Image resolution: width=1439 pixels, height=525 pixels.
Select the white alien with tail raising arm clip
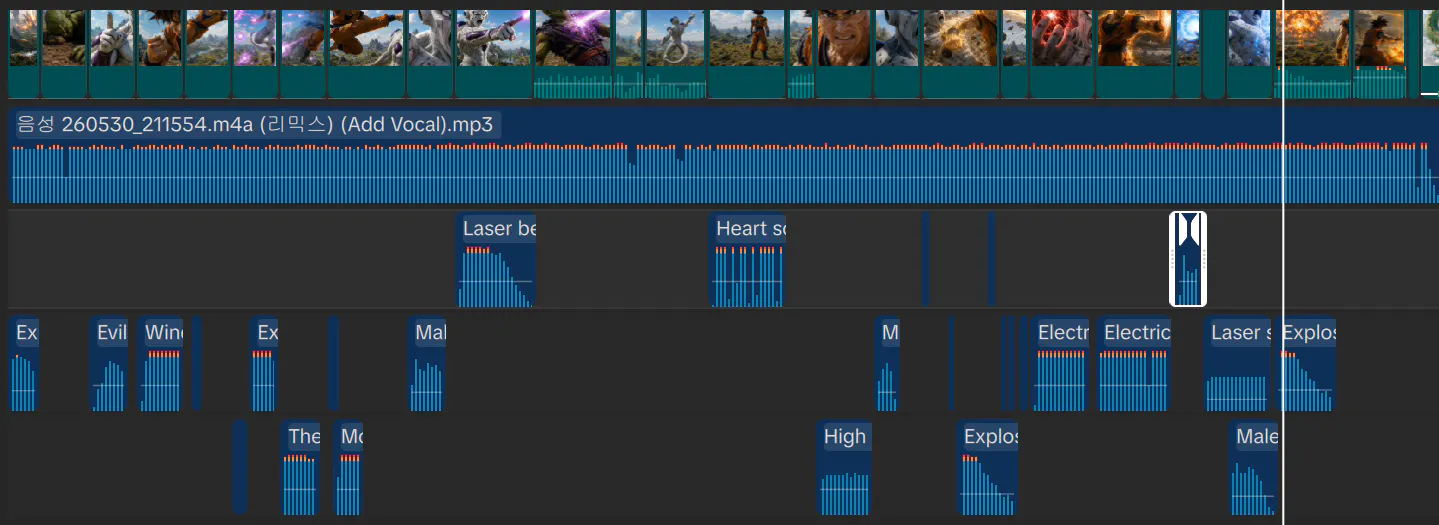click(675, 53)
